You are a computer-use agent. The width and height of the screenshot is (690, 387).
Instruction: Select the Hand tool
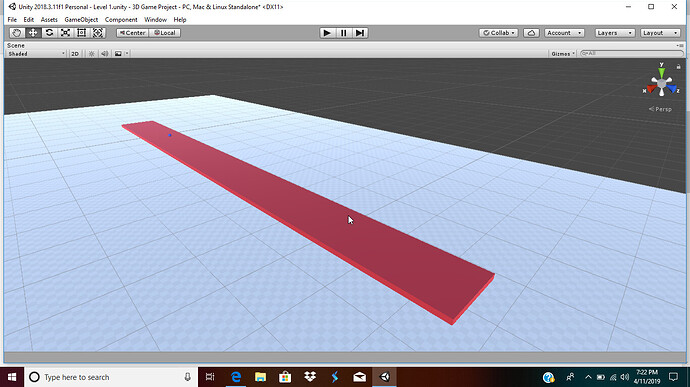pyautogui.click(x=17, y=33)
